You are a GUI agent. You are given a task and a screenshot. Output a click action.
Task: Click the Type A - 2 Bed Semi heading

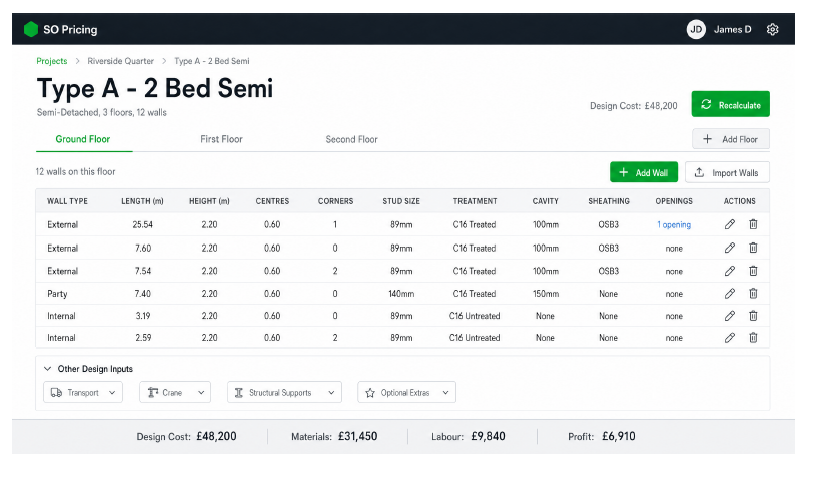coord(155,88)
